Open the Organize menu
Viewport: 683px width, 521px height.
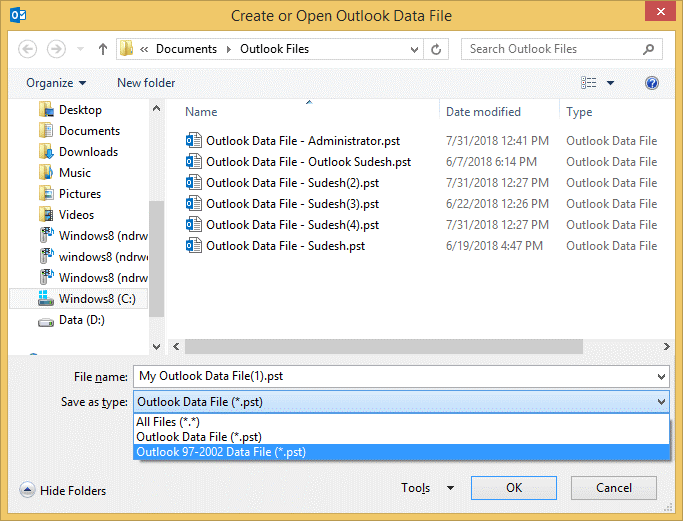pyautogui.click(x=56, y=83)
